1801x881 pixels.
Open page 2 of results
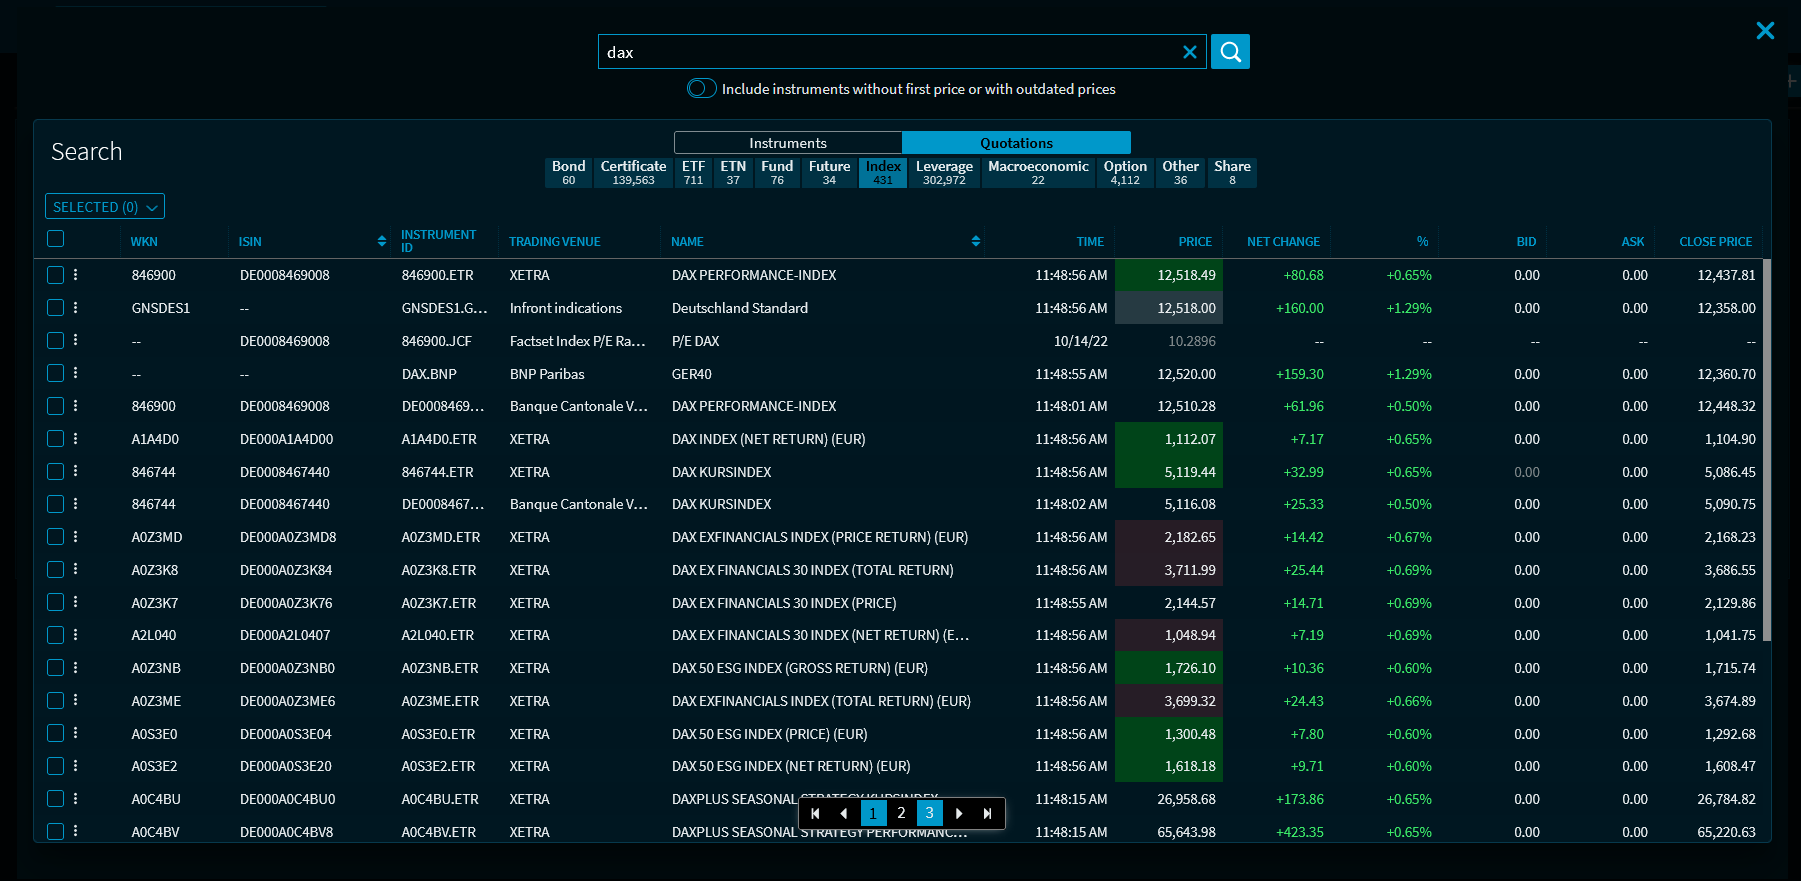[x=901, y=813]
